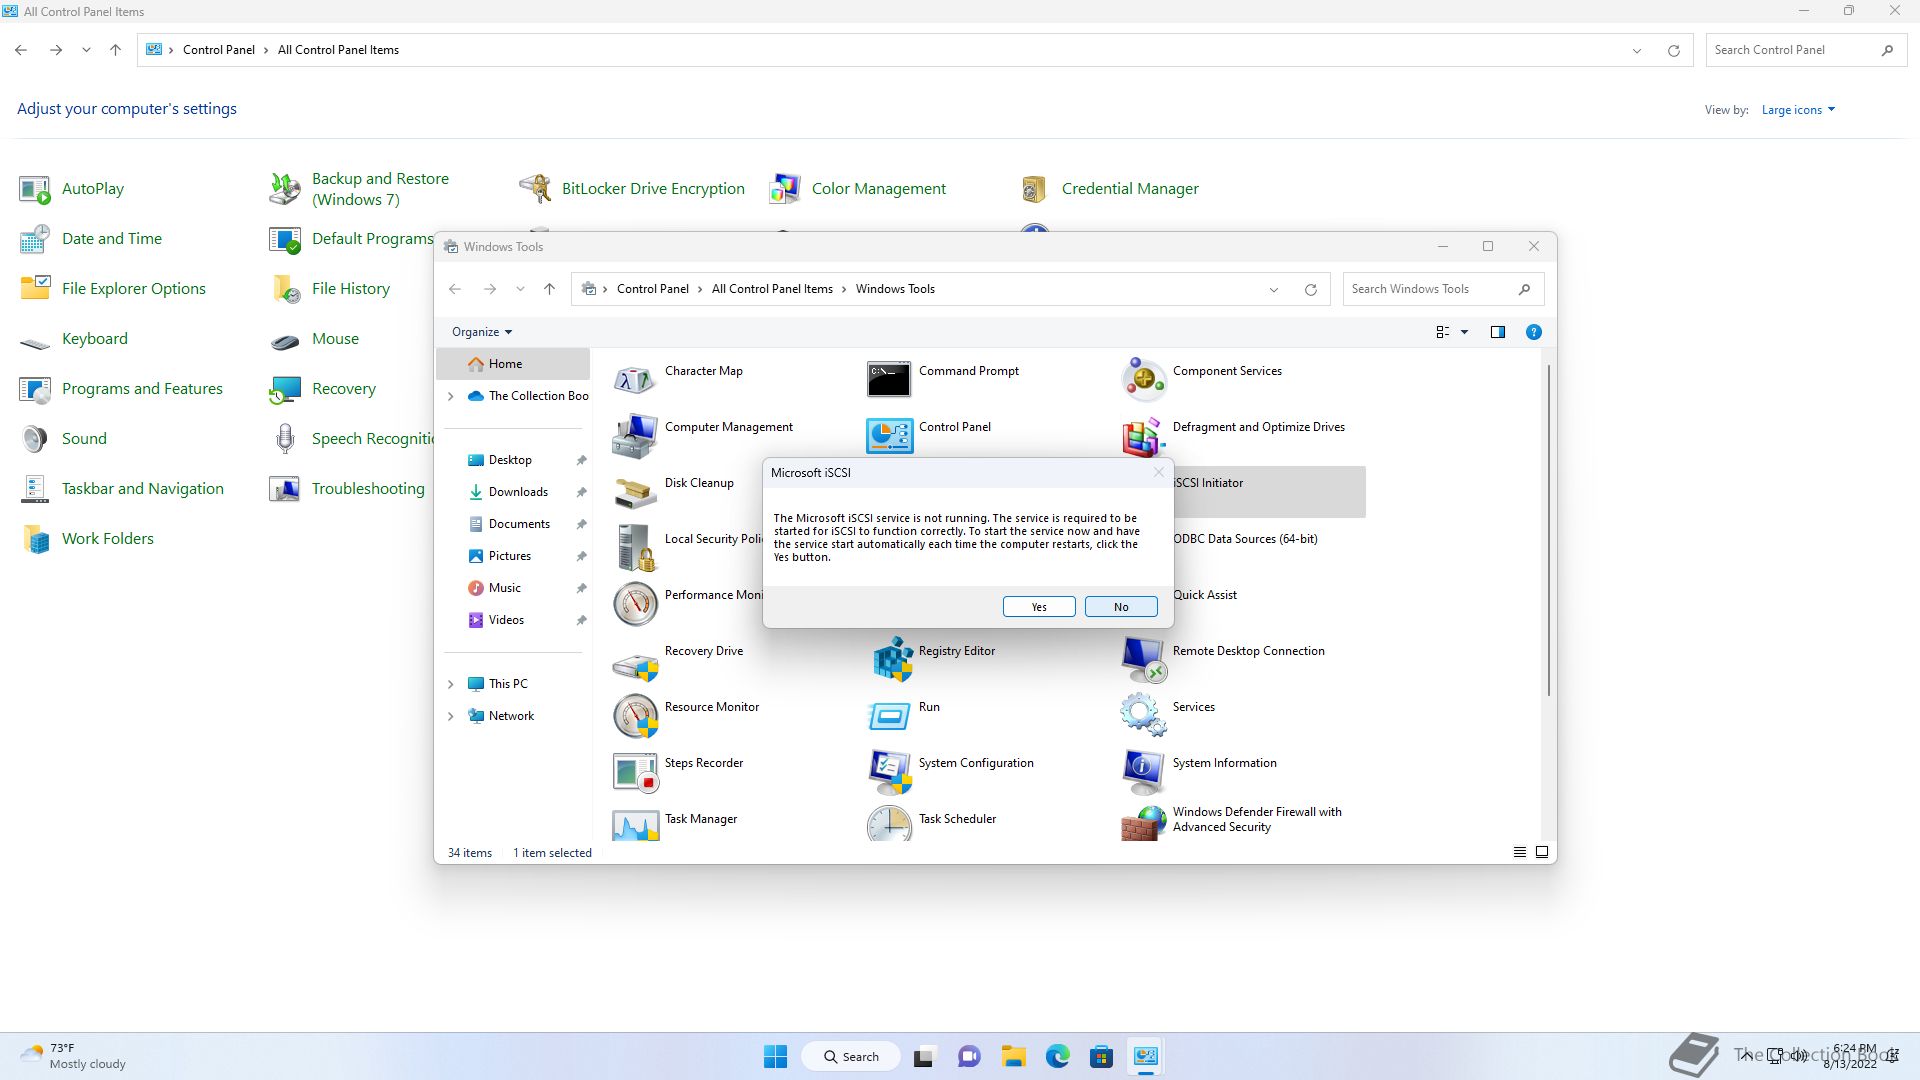The width and height of the screenshot is (1920, 1080).
Task: Open BitLocker Drive Encryption icon
Action: pos(535,188)
